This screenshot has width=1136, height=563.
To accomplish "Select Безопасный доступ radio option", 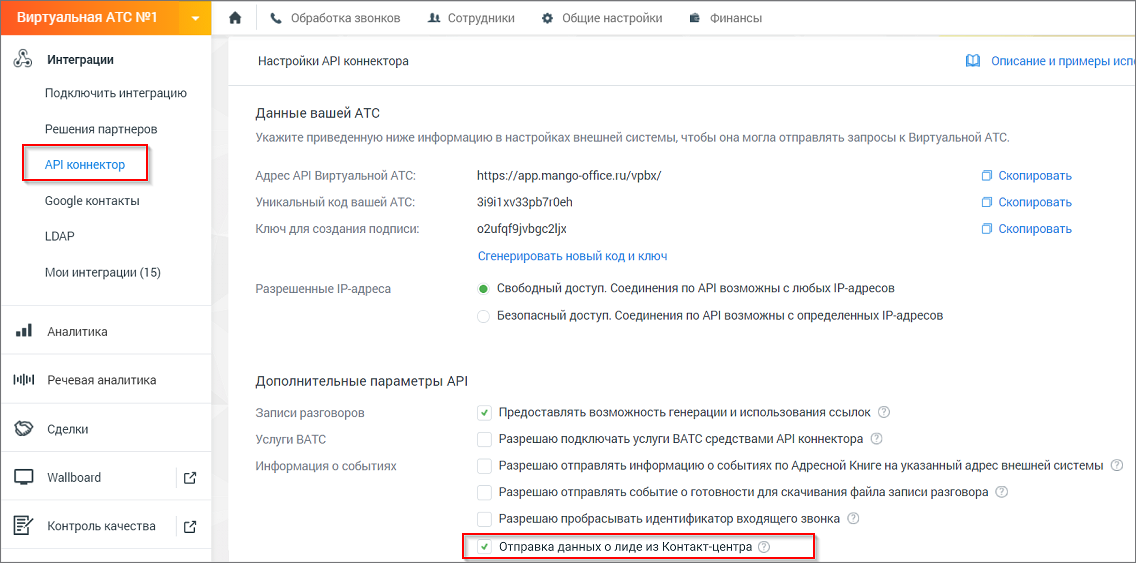I will click(483, 316).
